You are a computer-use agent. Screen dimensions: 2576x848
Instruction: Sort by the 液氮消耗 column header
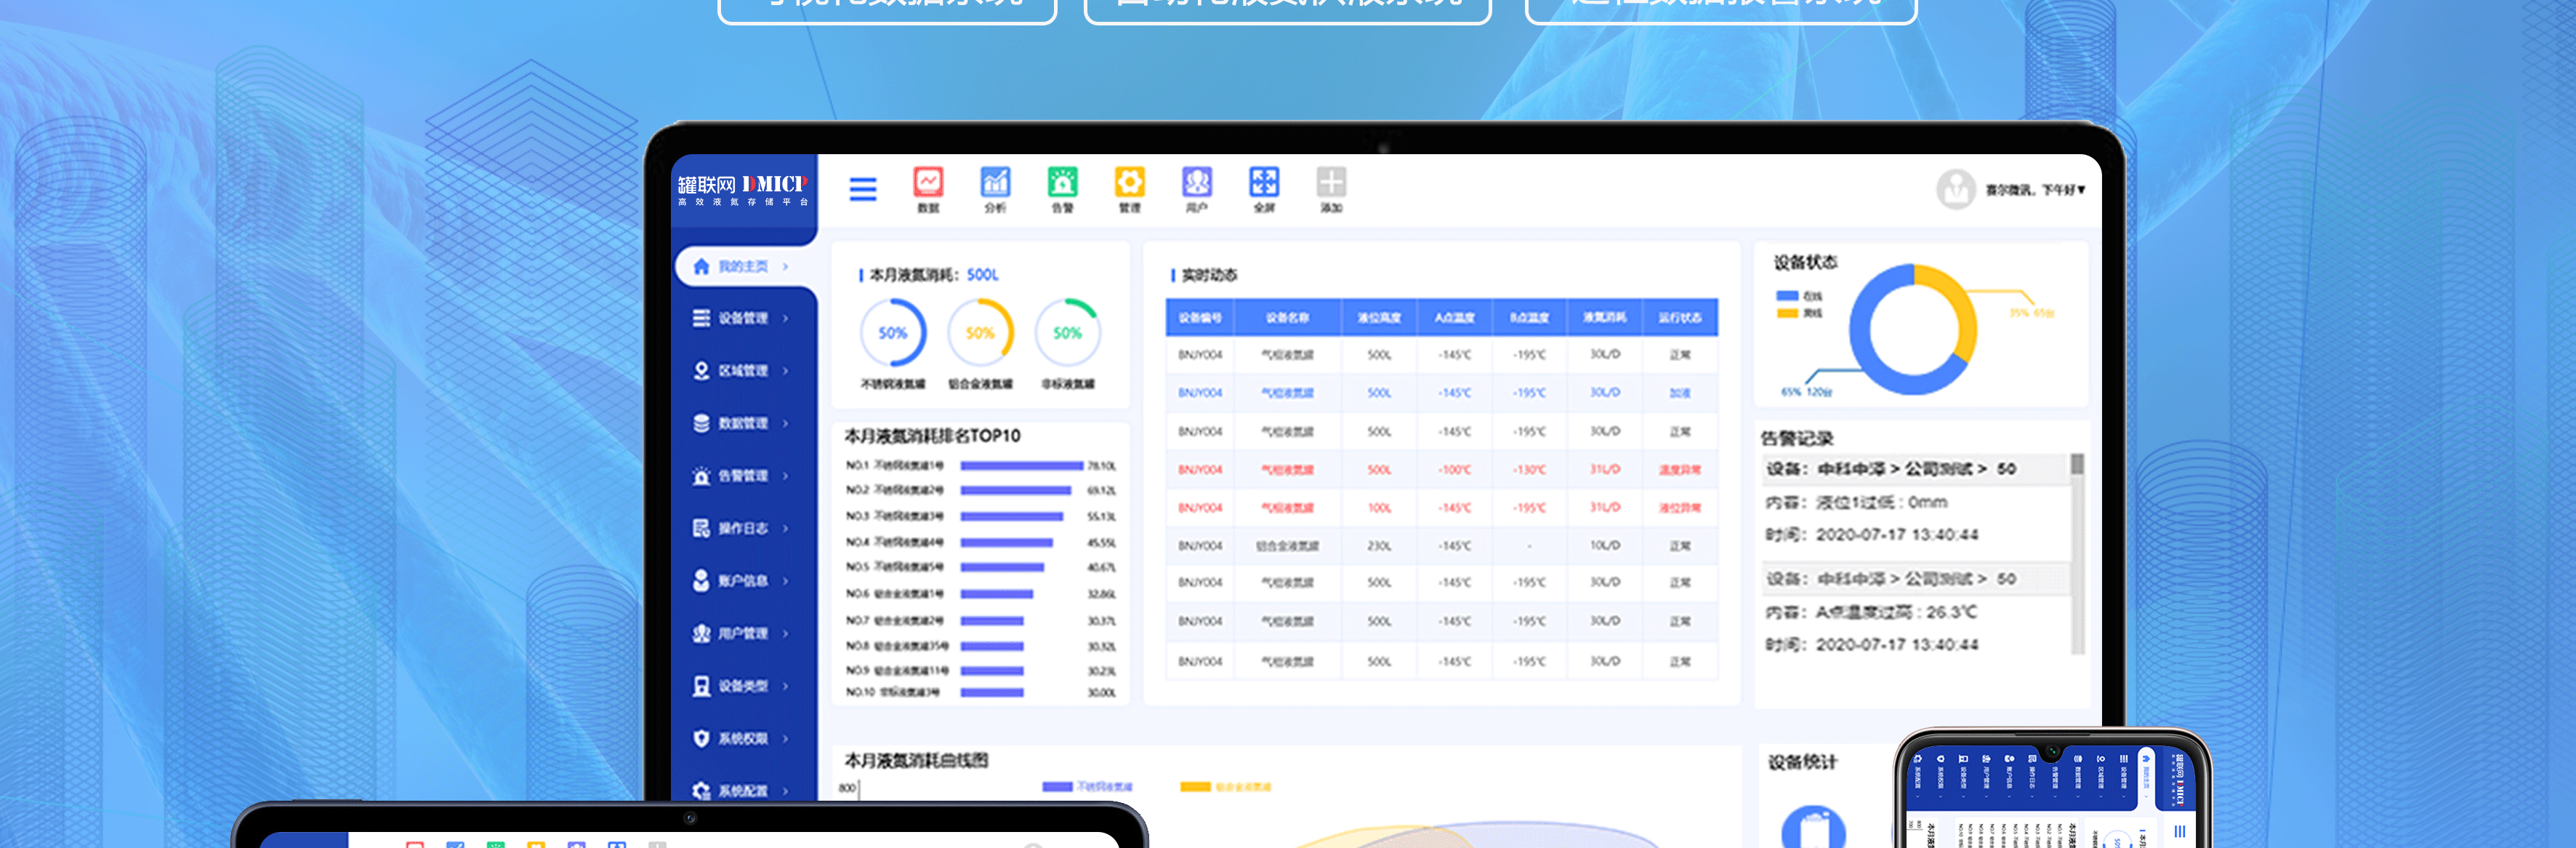(x=1605, y=318)
